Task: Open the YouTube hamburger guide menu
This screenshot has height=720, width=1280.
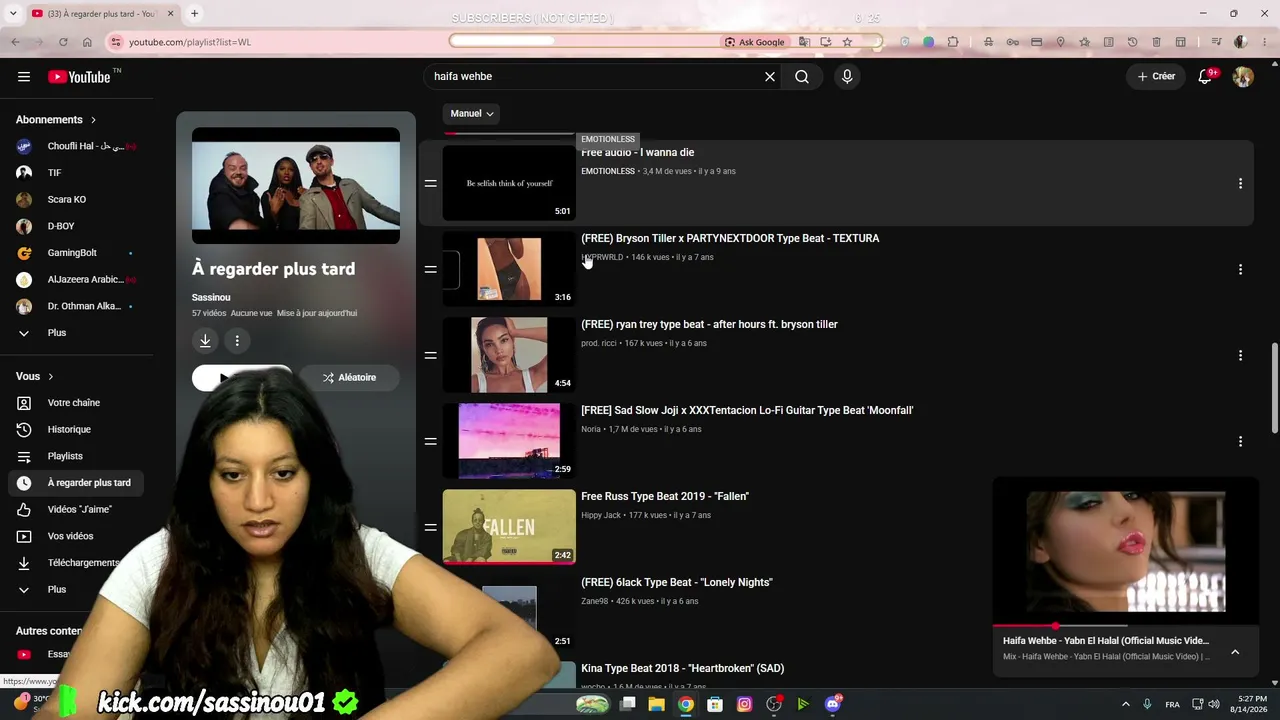Action: [x=24, y=77]
